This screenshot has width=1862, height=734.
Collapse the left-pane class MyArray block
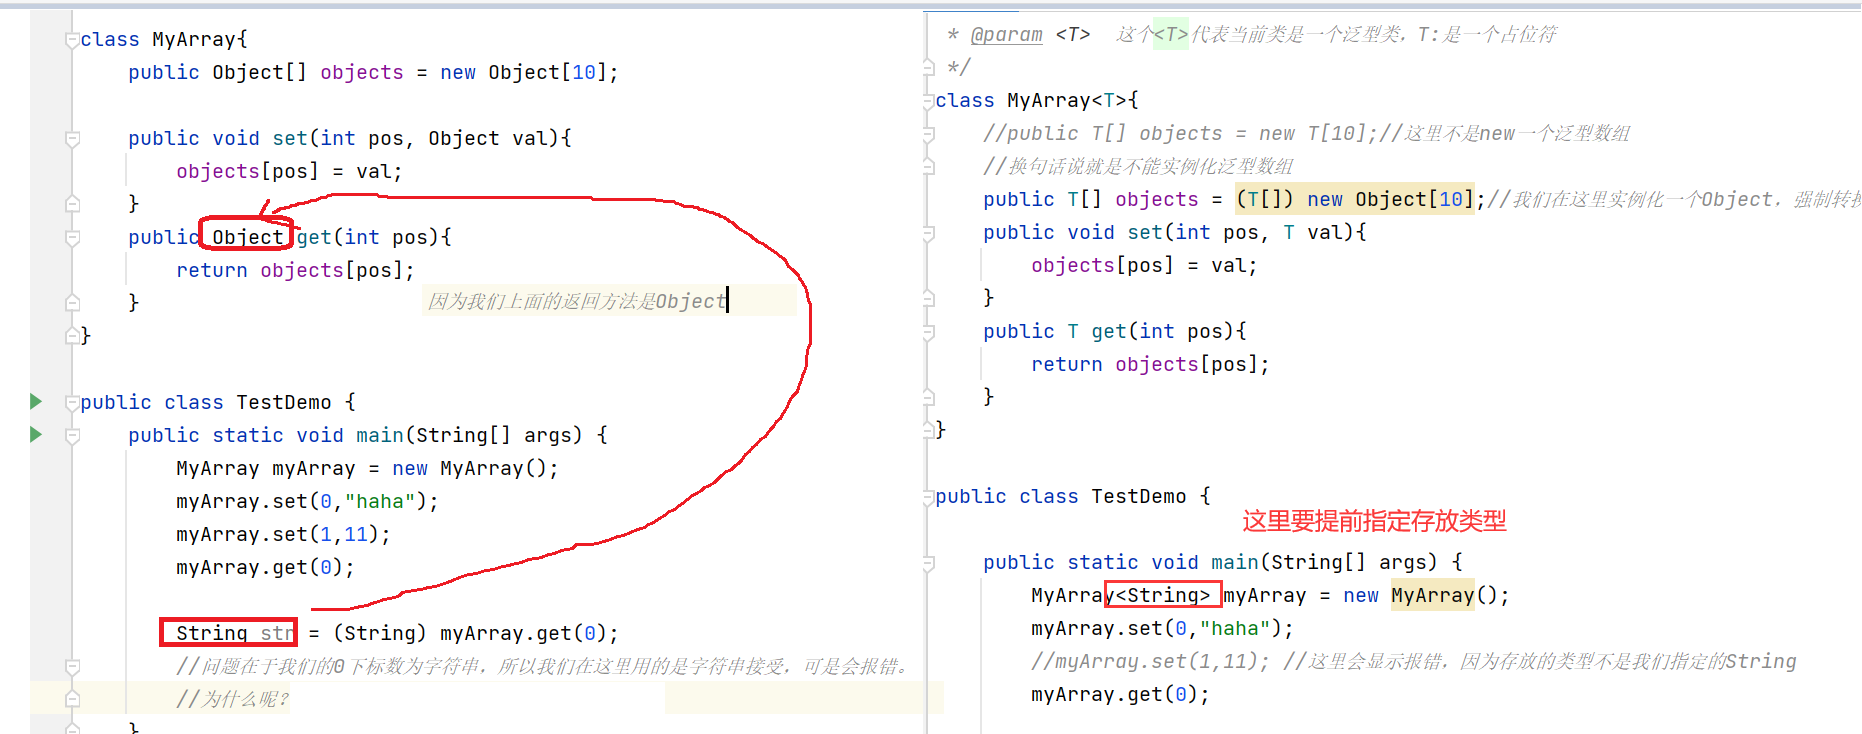point(72,40)
